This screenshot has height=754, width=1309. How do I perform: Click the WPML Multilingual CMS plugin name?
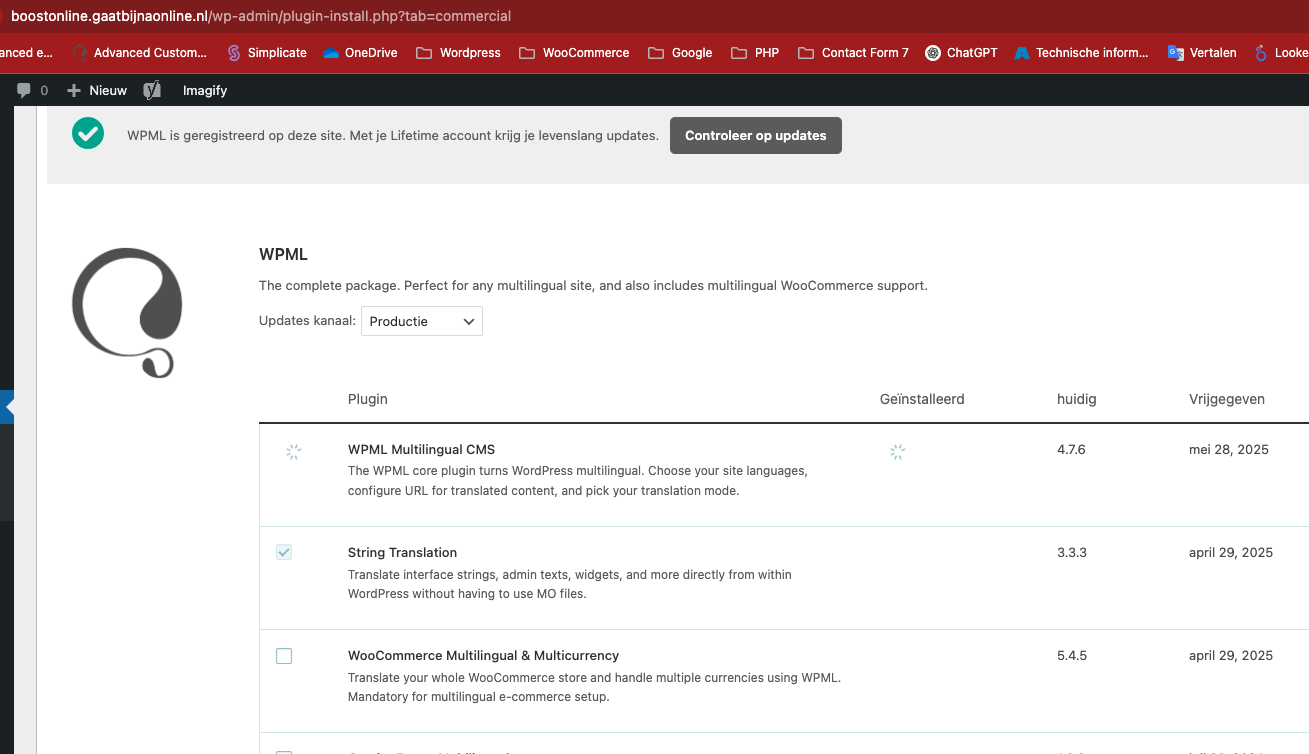pos(421,449)
